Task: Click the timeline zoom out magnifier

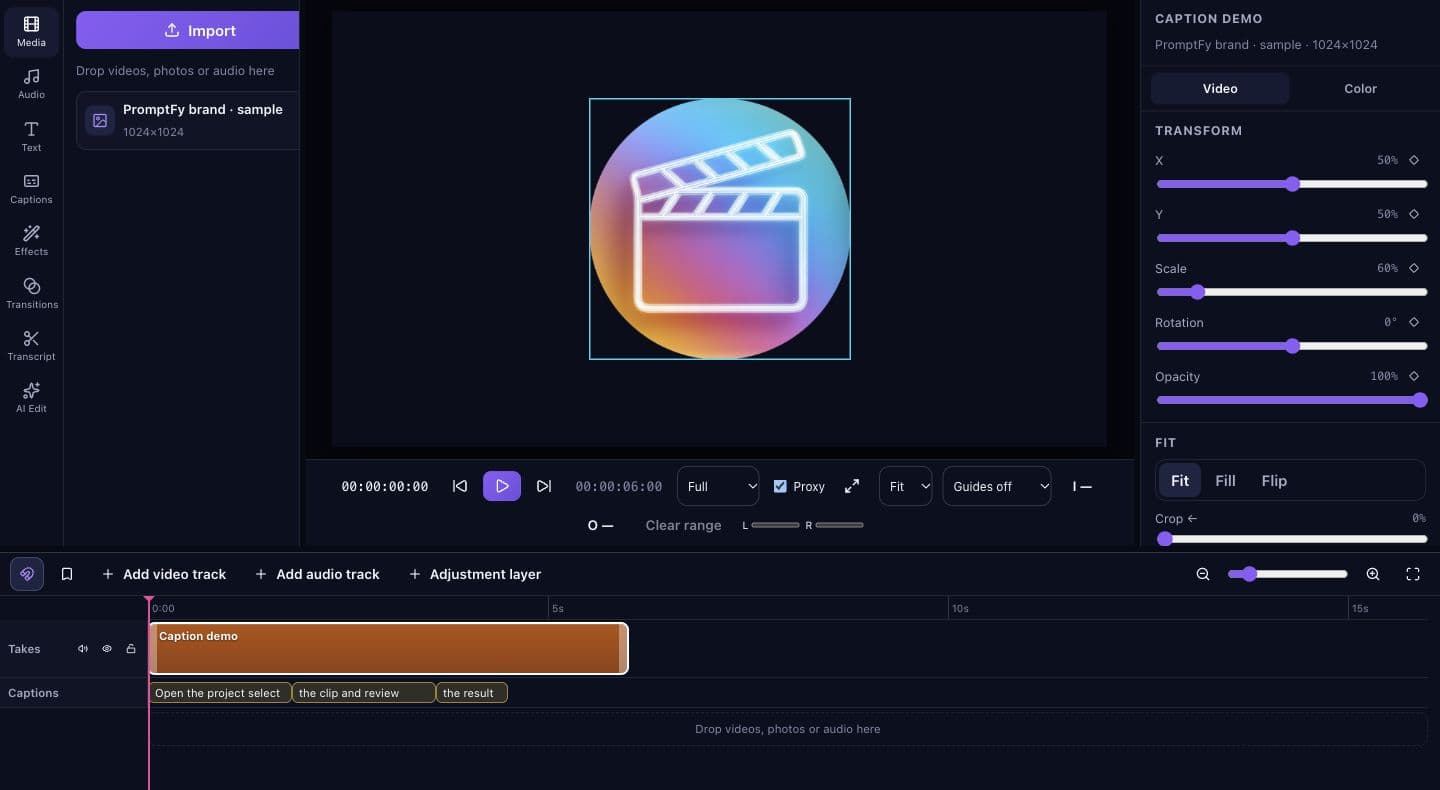Action: [1203, 574]
